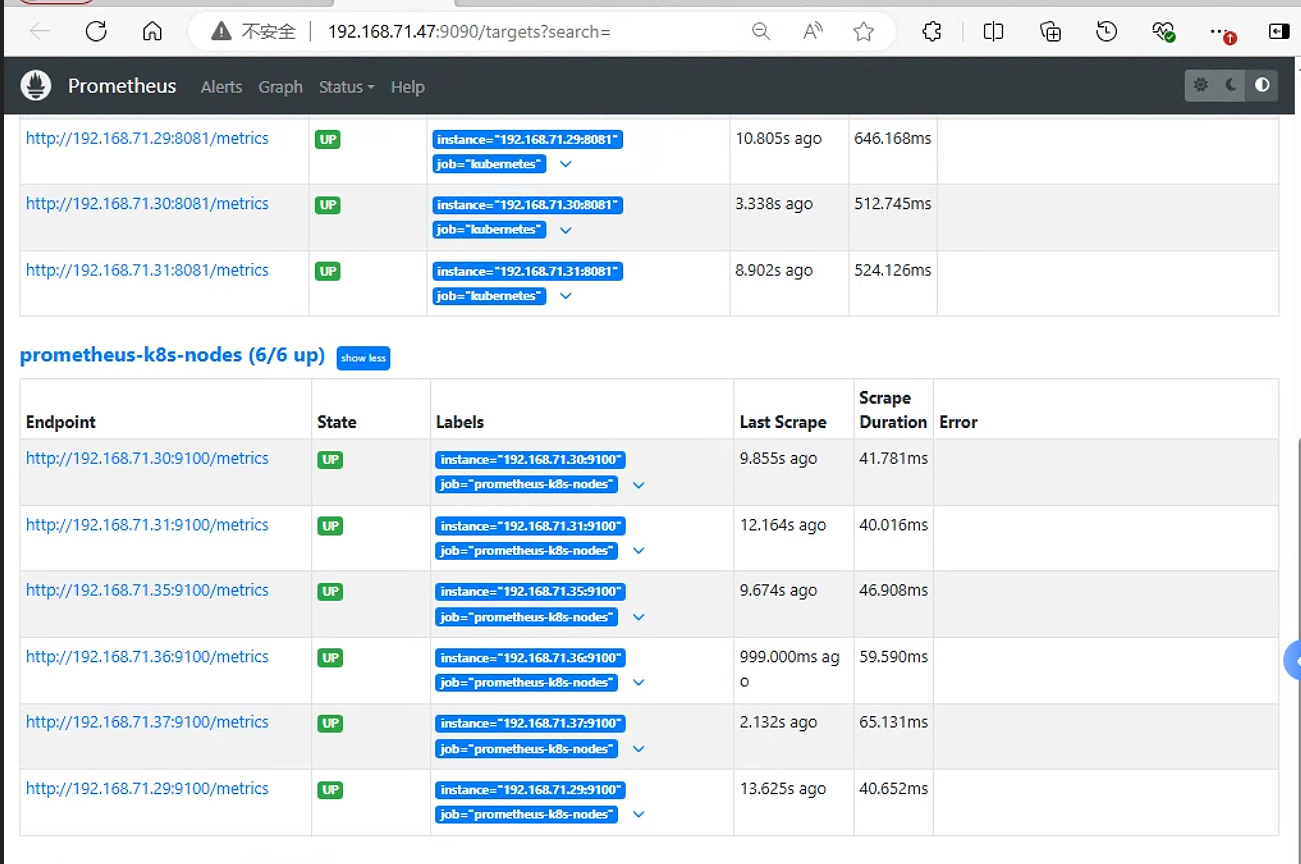Add page to favorites star icon
The image size is (1301, 864).
click(864, 32)
